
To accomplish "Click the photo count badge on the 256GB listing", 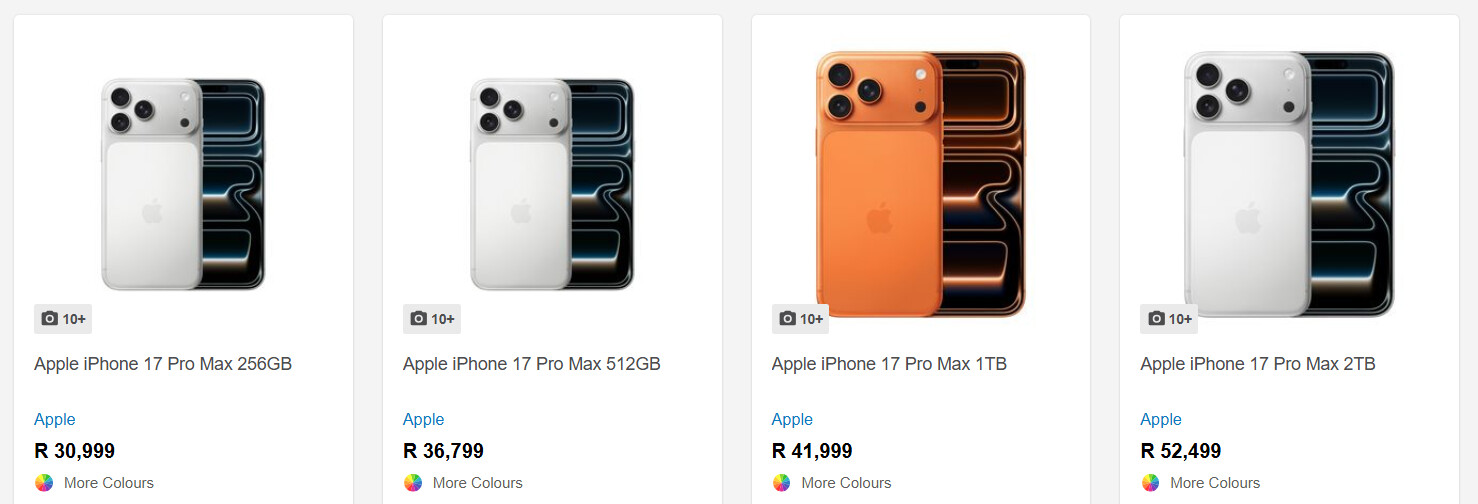I will click(63, 319).
